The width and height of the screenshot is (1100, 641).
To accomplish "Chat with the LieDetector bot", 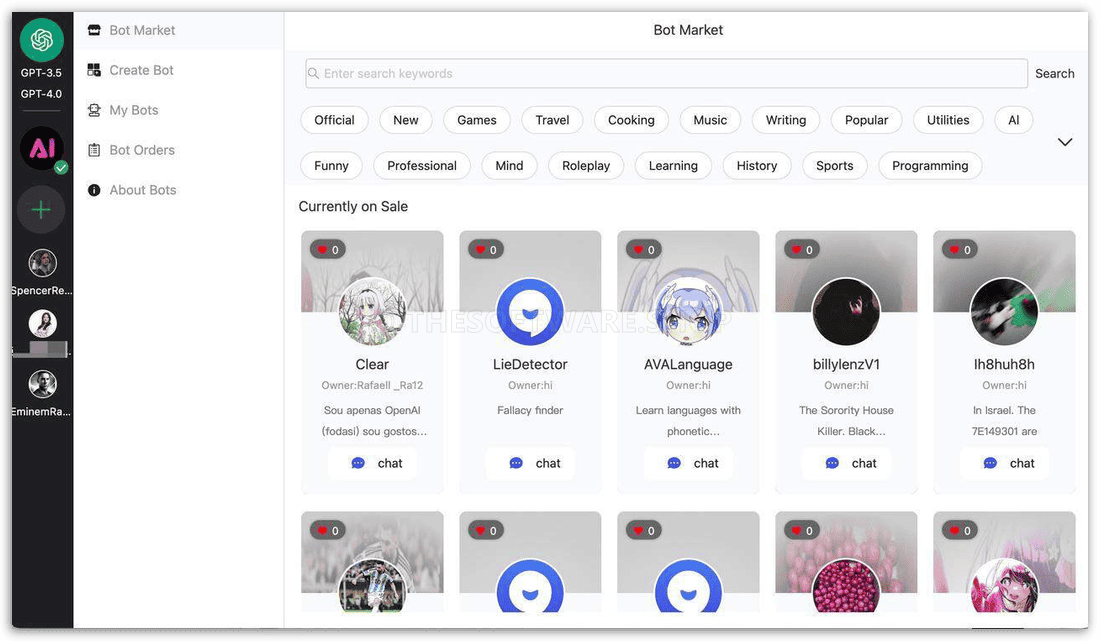I will click(530, 463).
